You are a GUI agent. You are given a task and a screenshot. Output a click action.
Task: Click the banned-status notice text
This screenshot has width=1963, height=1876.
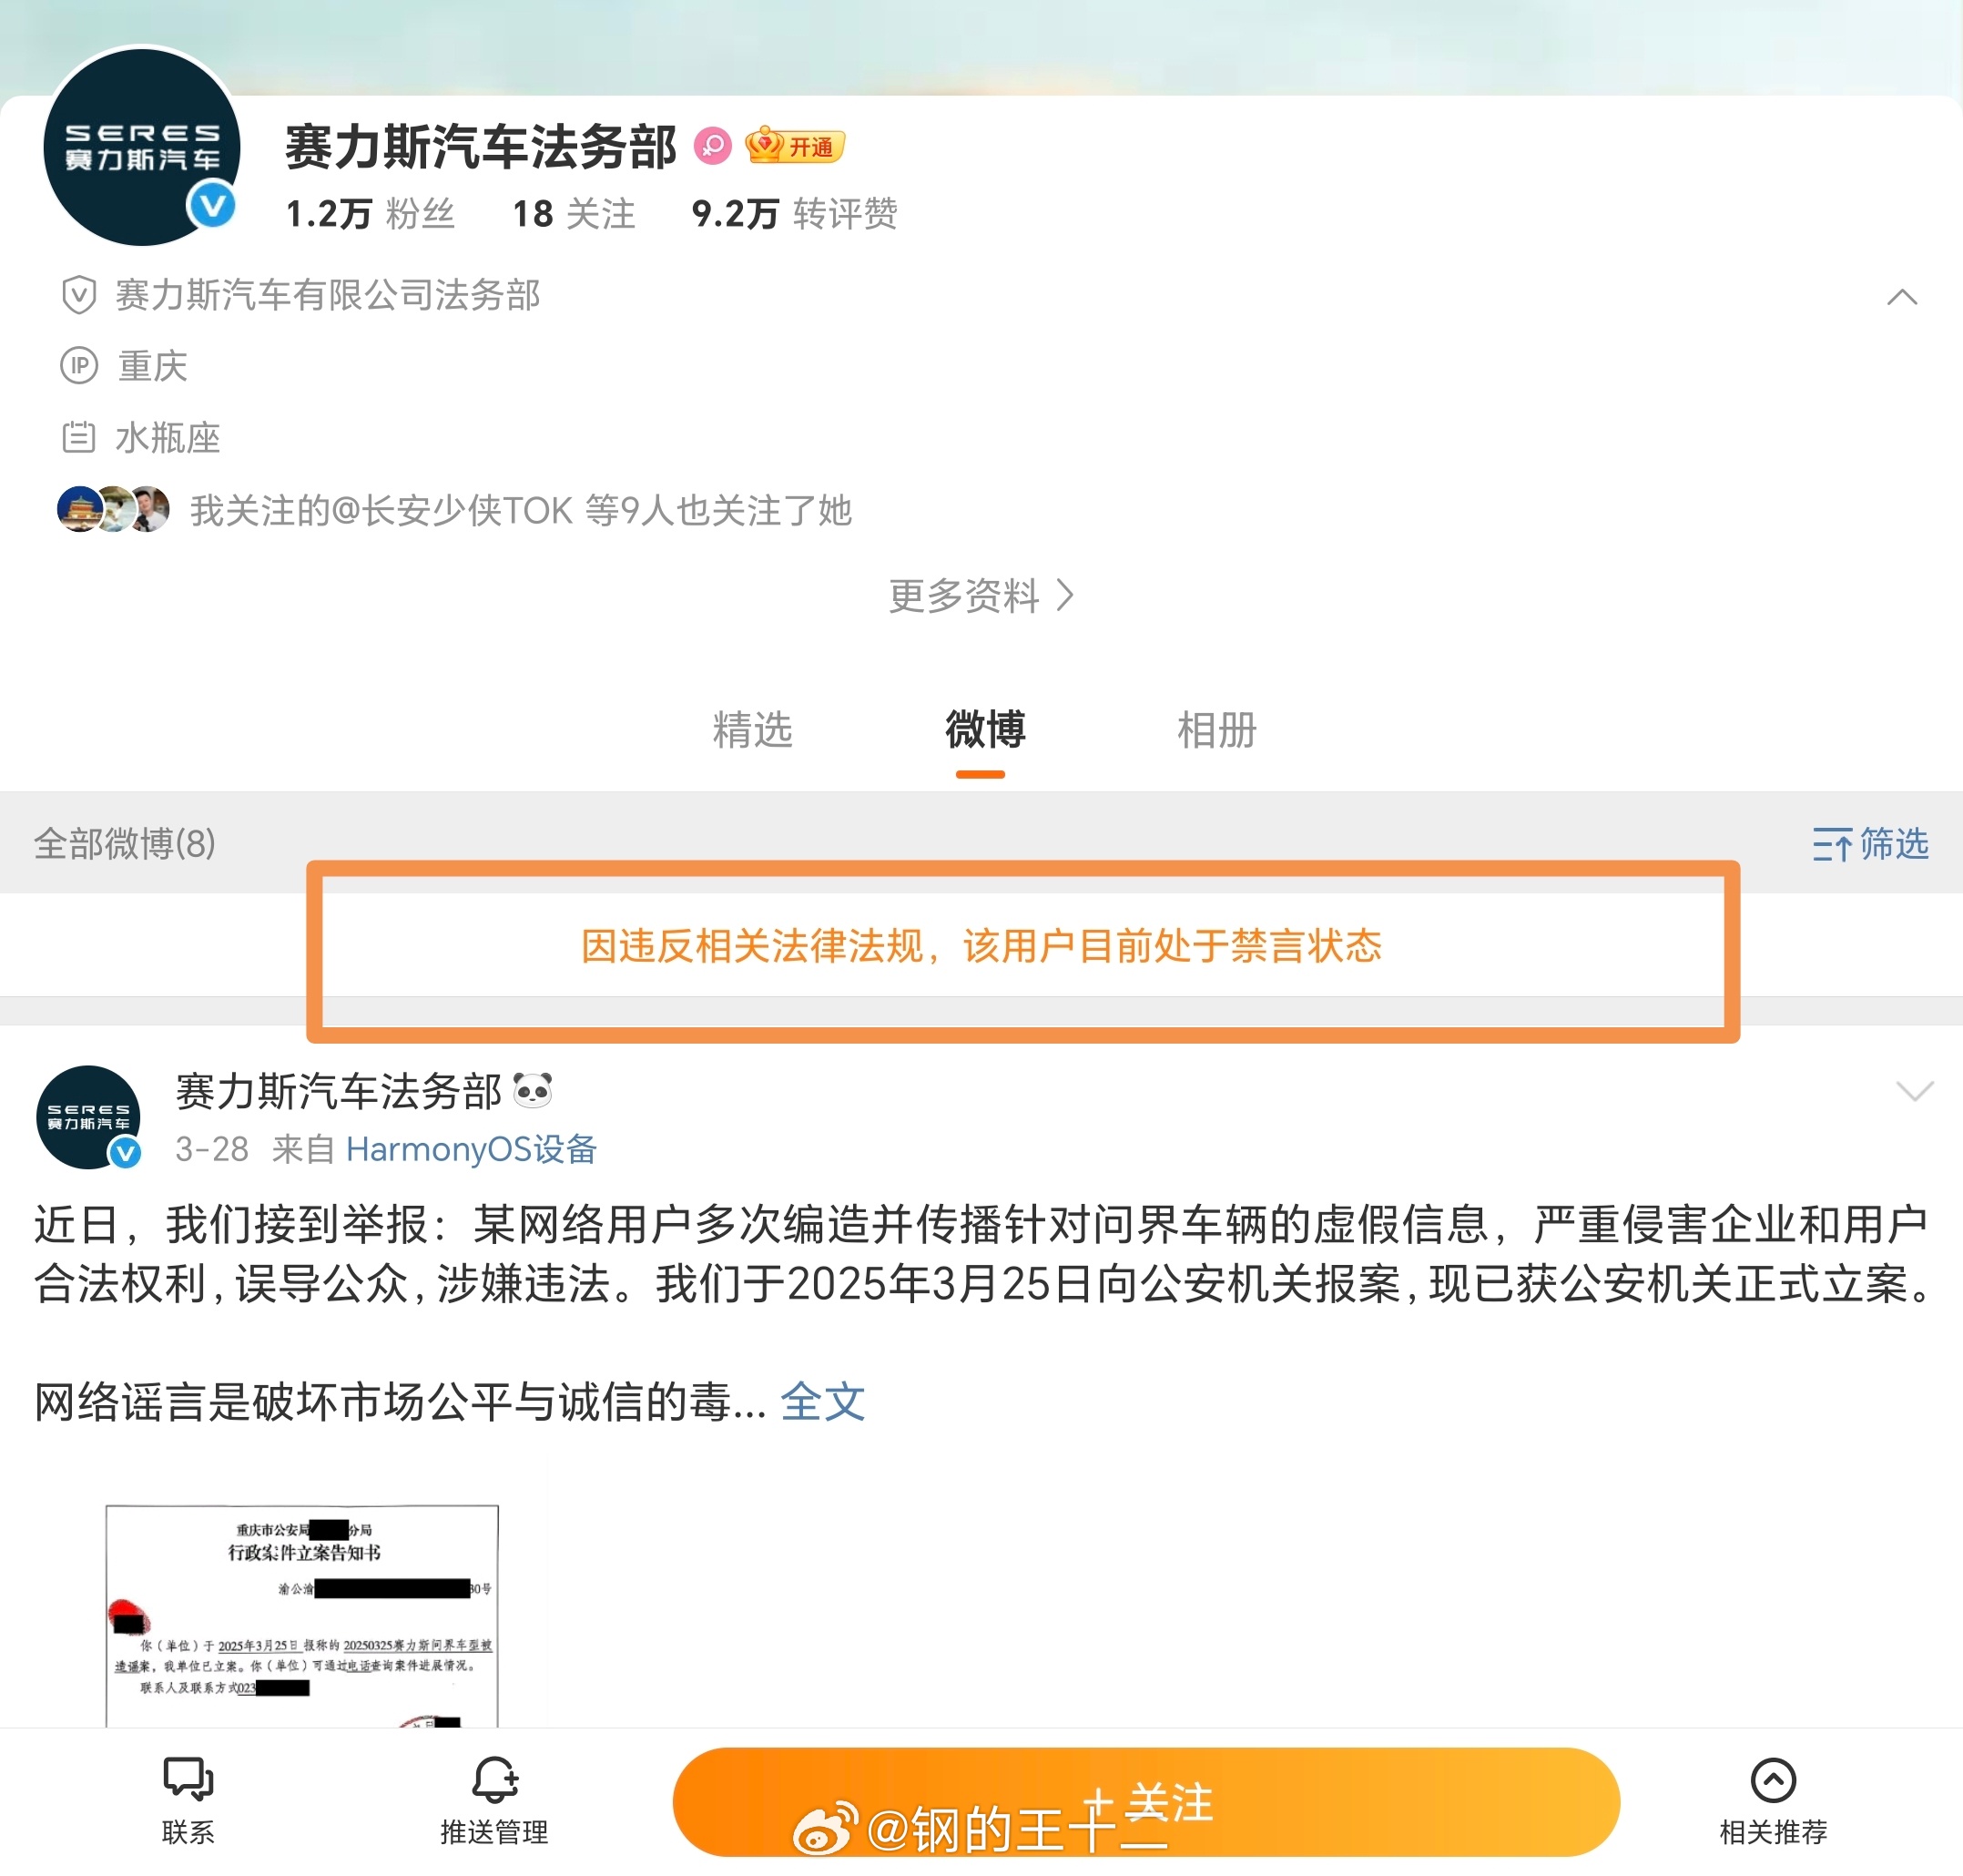981,946
